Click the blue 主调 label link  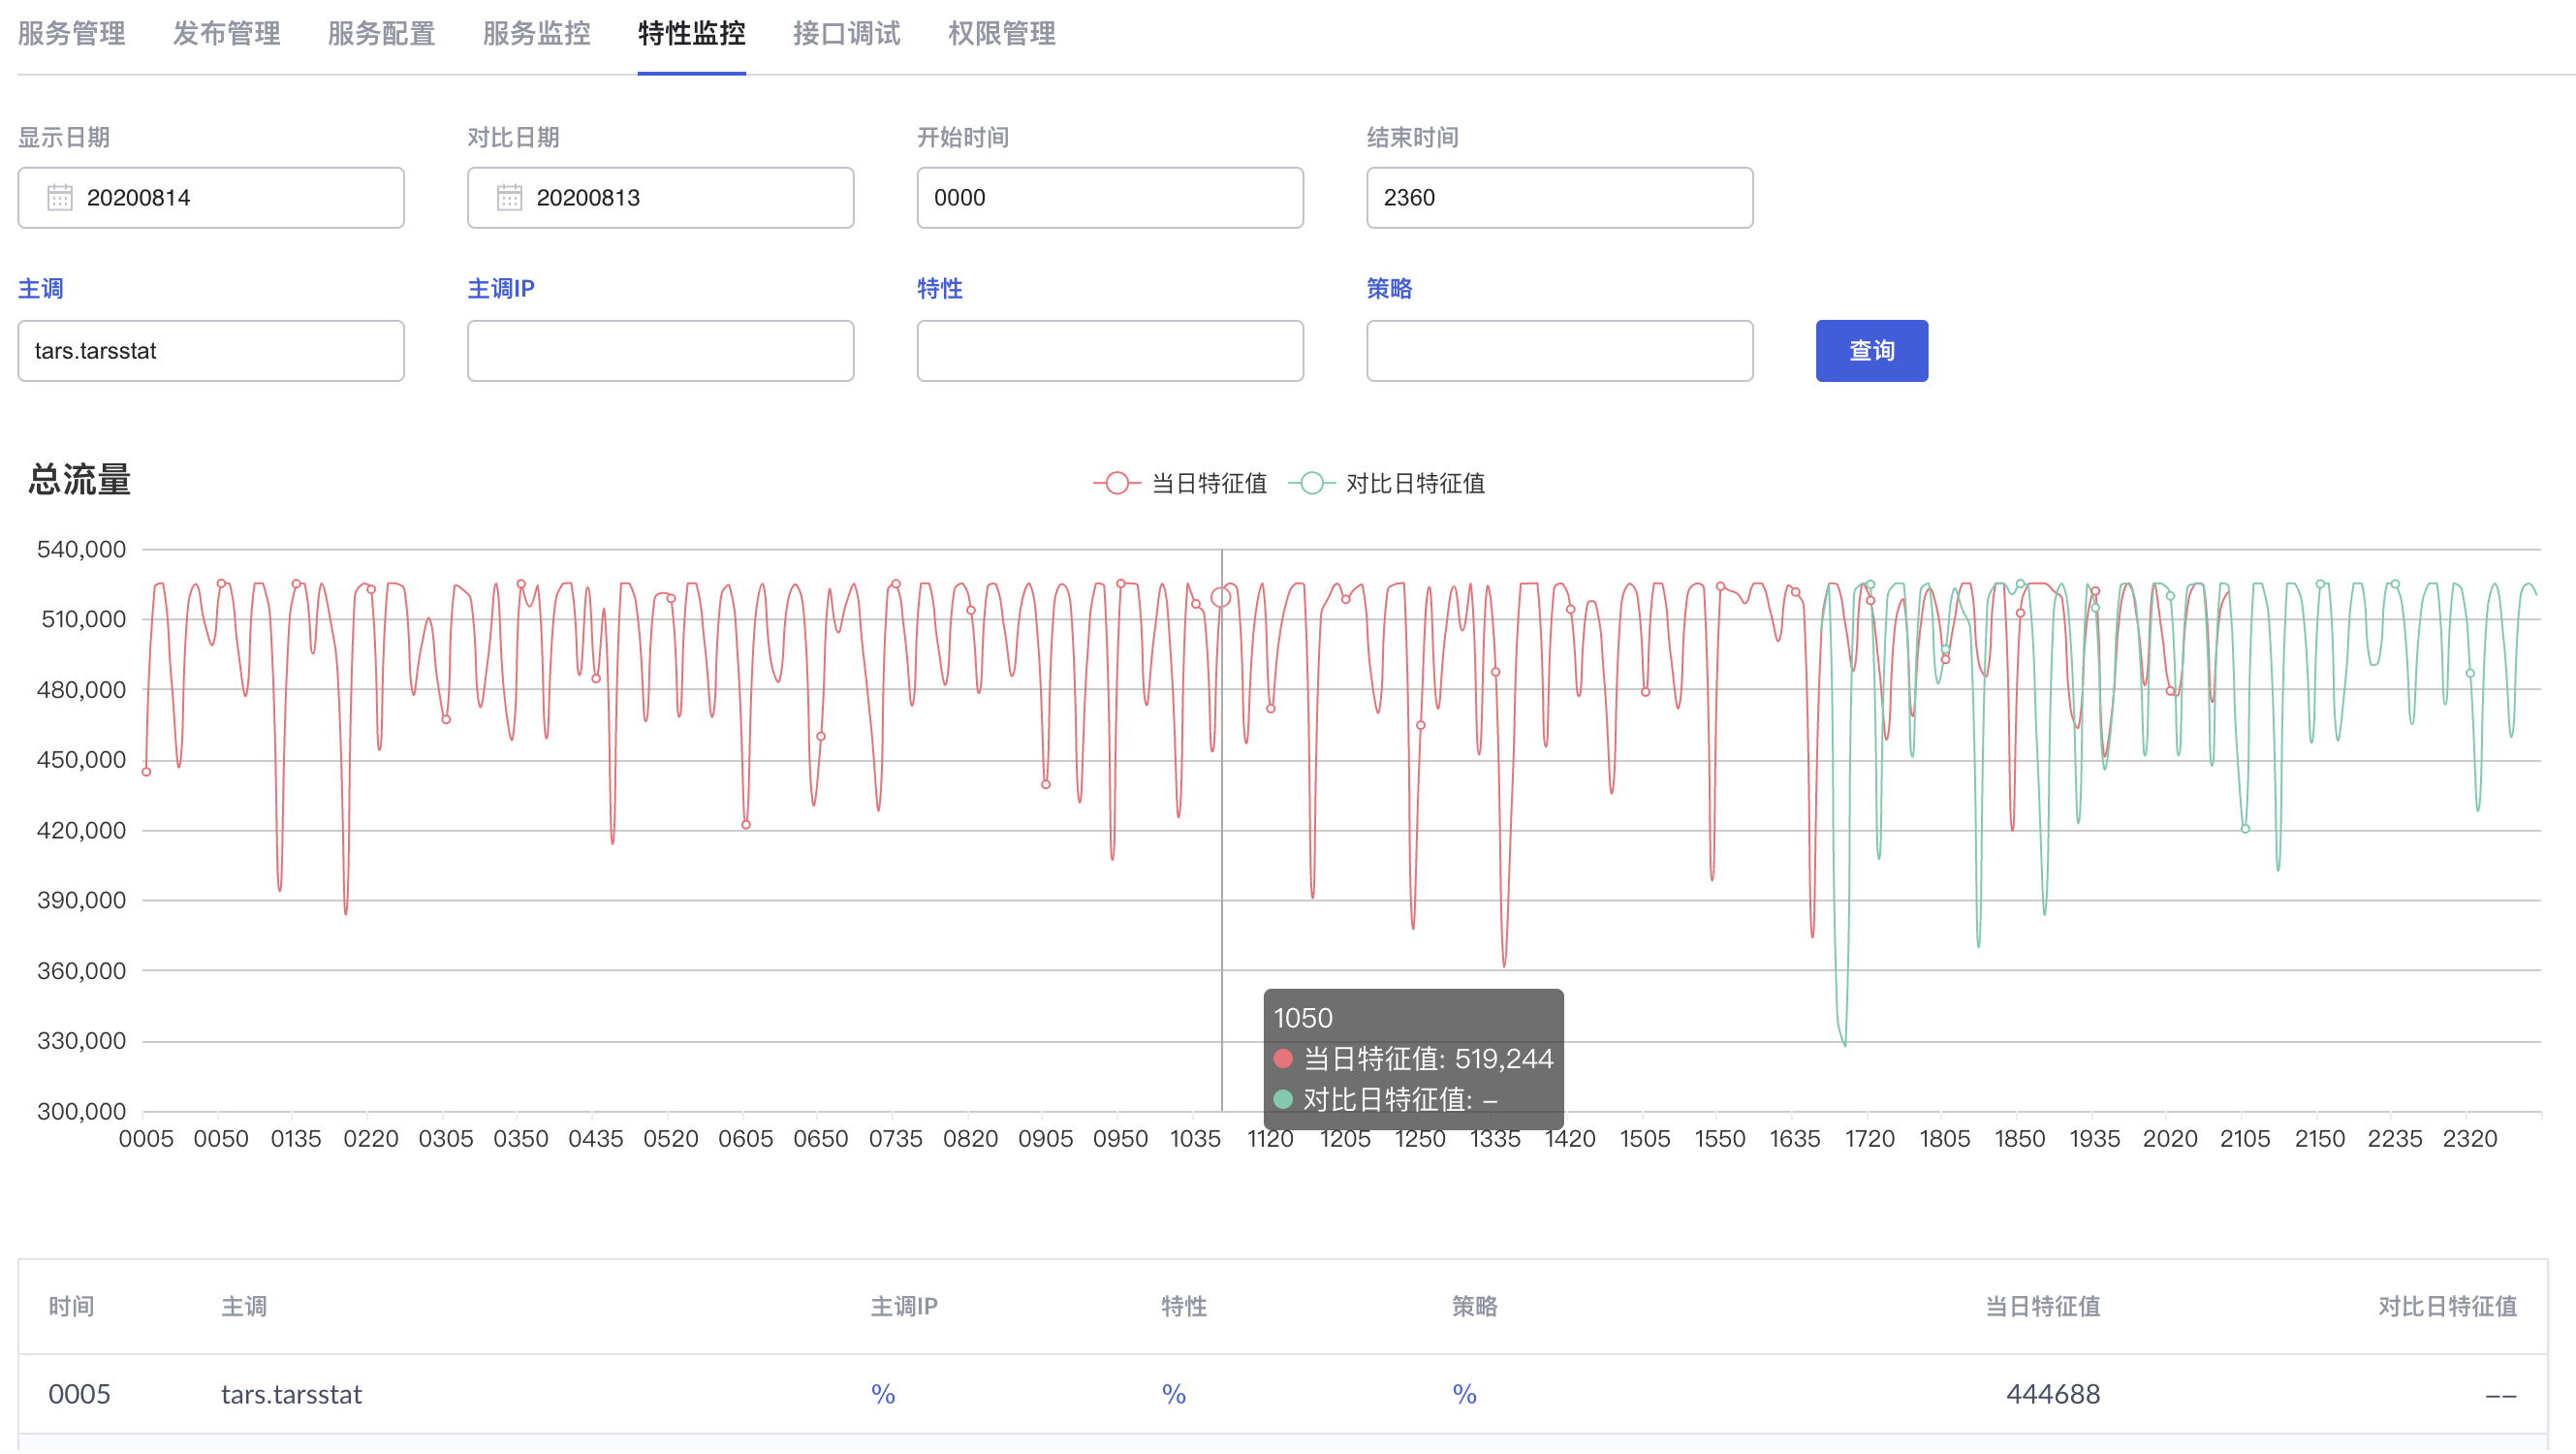tap(41, 289)
